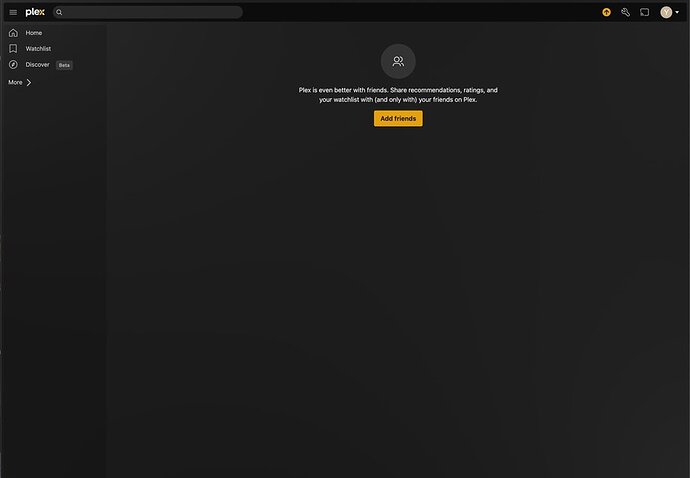The height and width of the screenshot is (478, 690).
Task: Click the friends people icon
Action: [398, 61]
